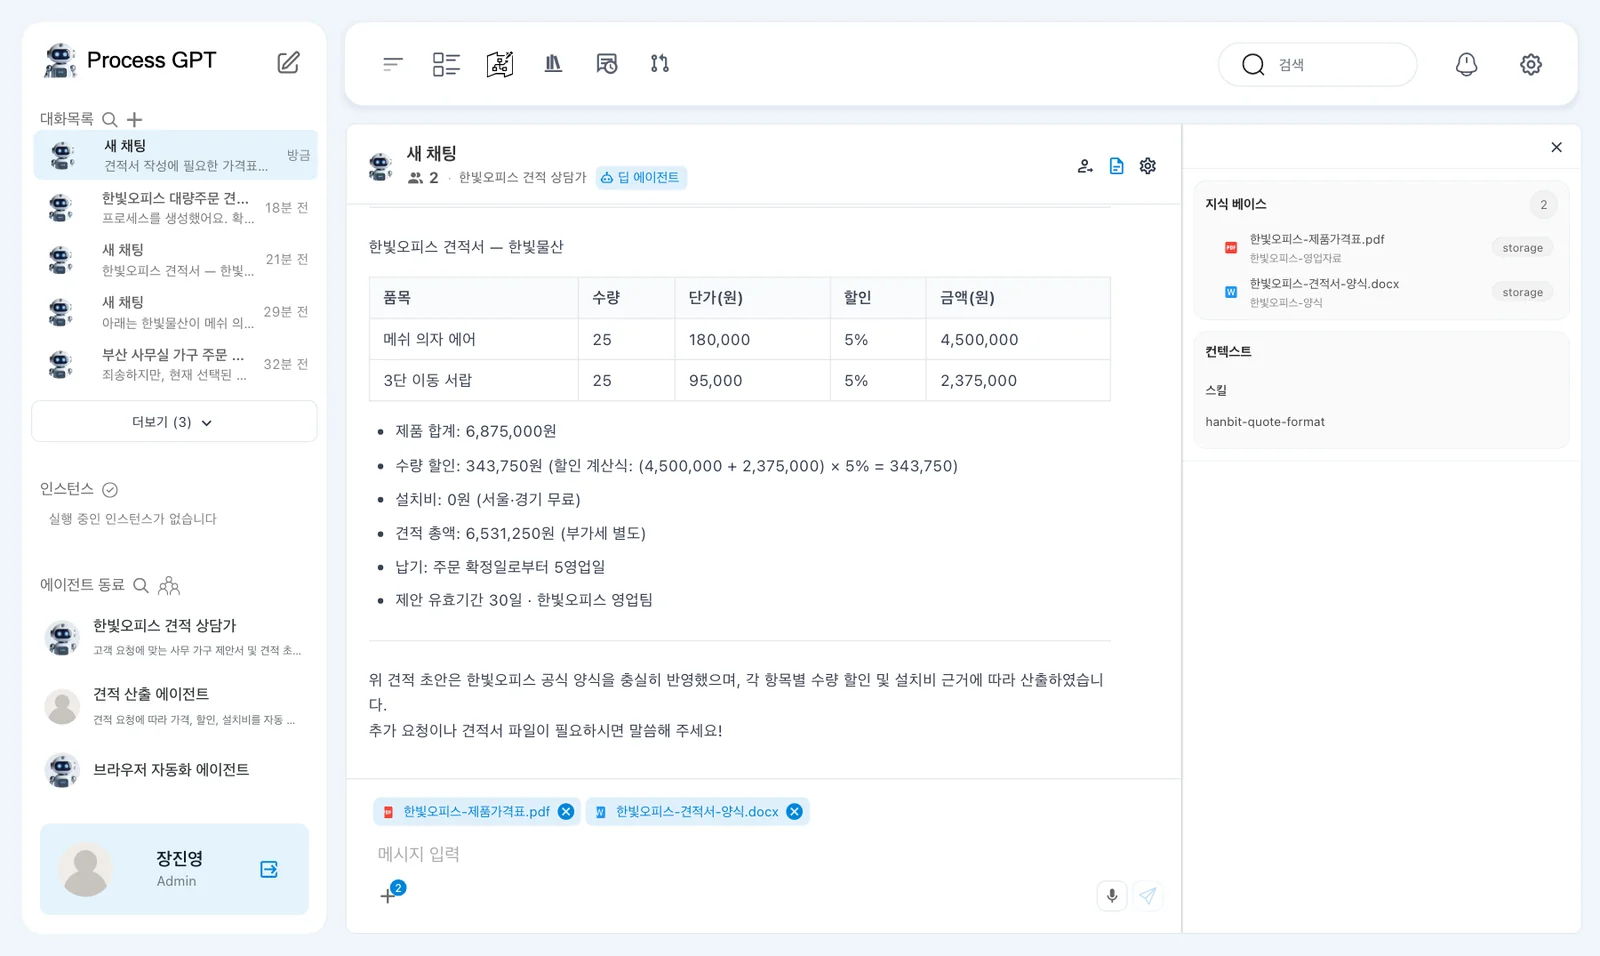Open 한빛오피스-제품가격표.pdf in knowledge base

(1317, 239)
